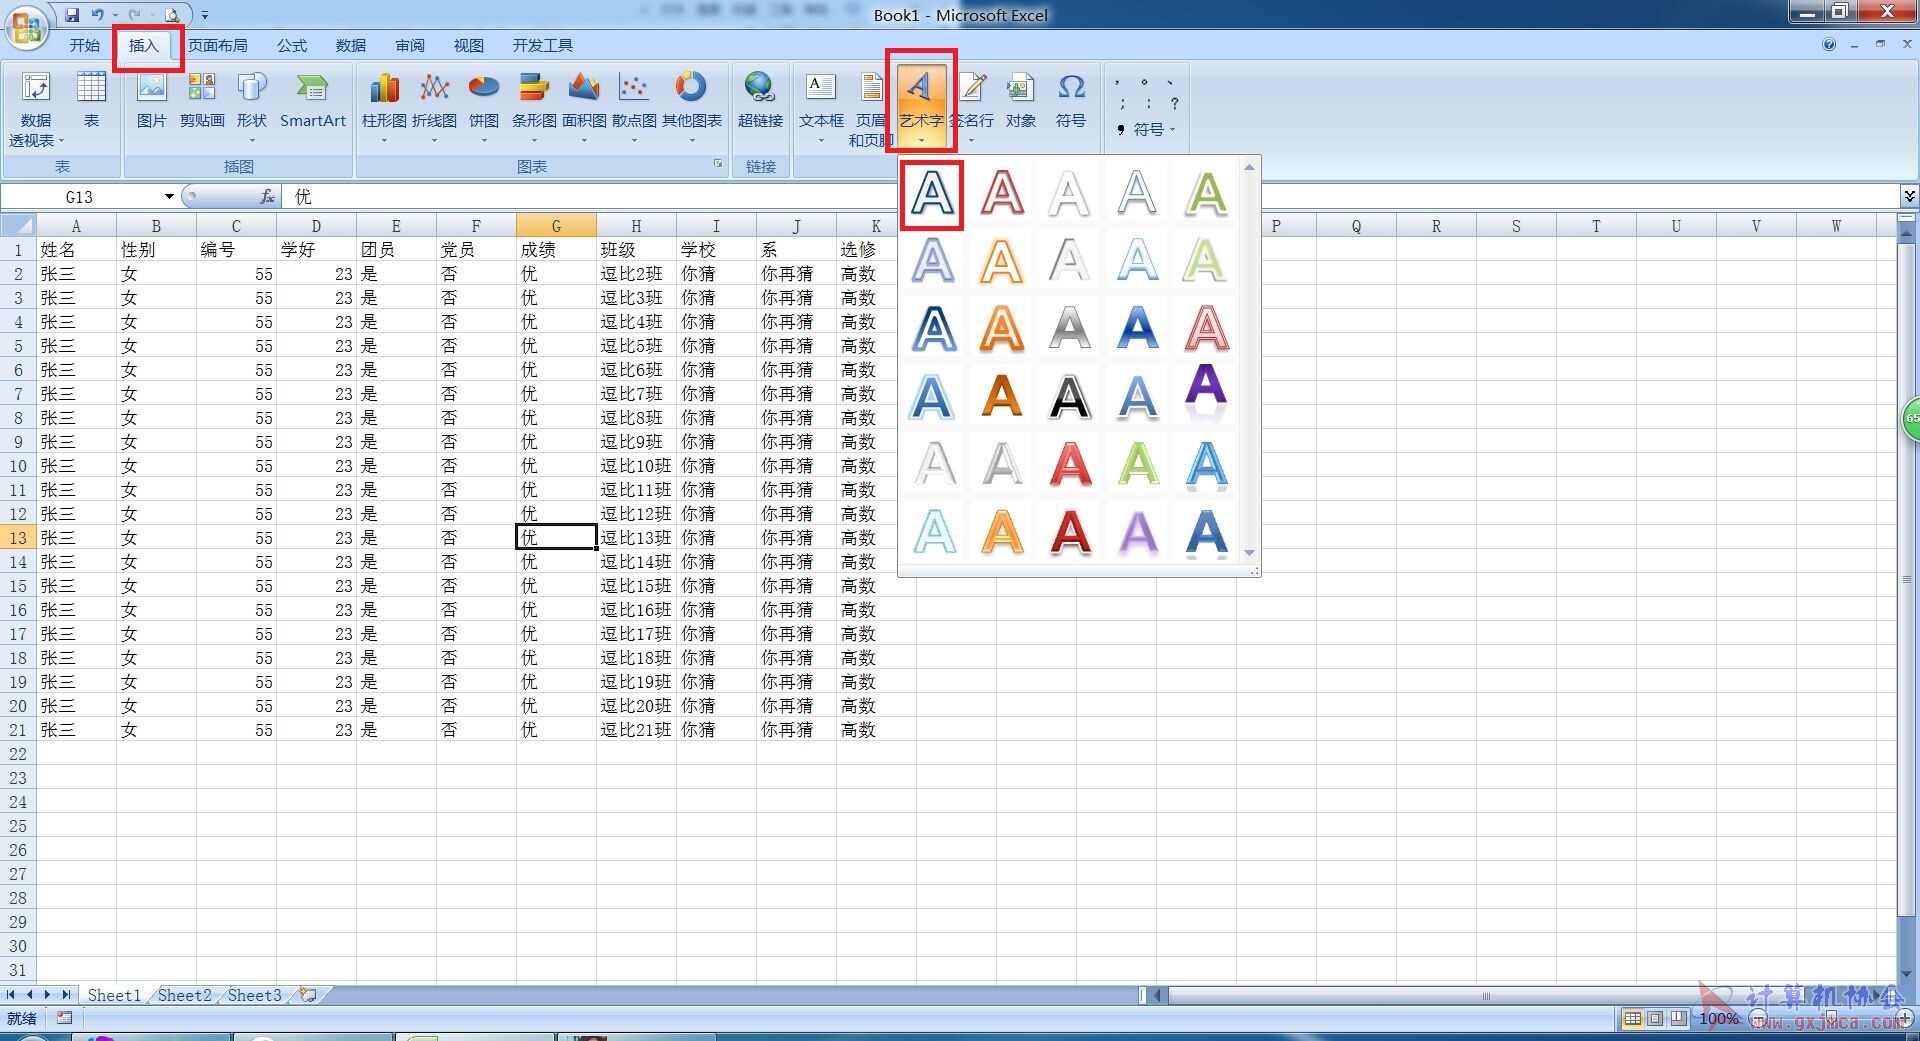Image resolution: width=1920 pixels, height=1041 pixels.
Task: Switch to the Home (开始) tab
Action: coord(84,46)
